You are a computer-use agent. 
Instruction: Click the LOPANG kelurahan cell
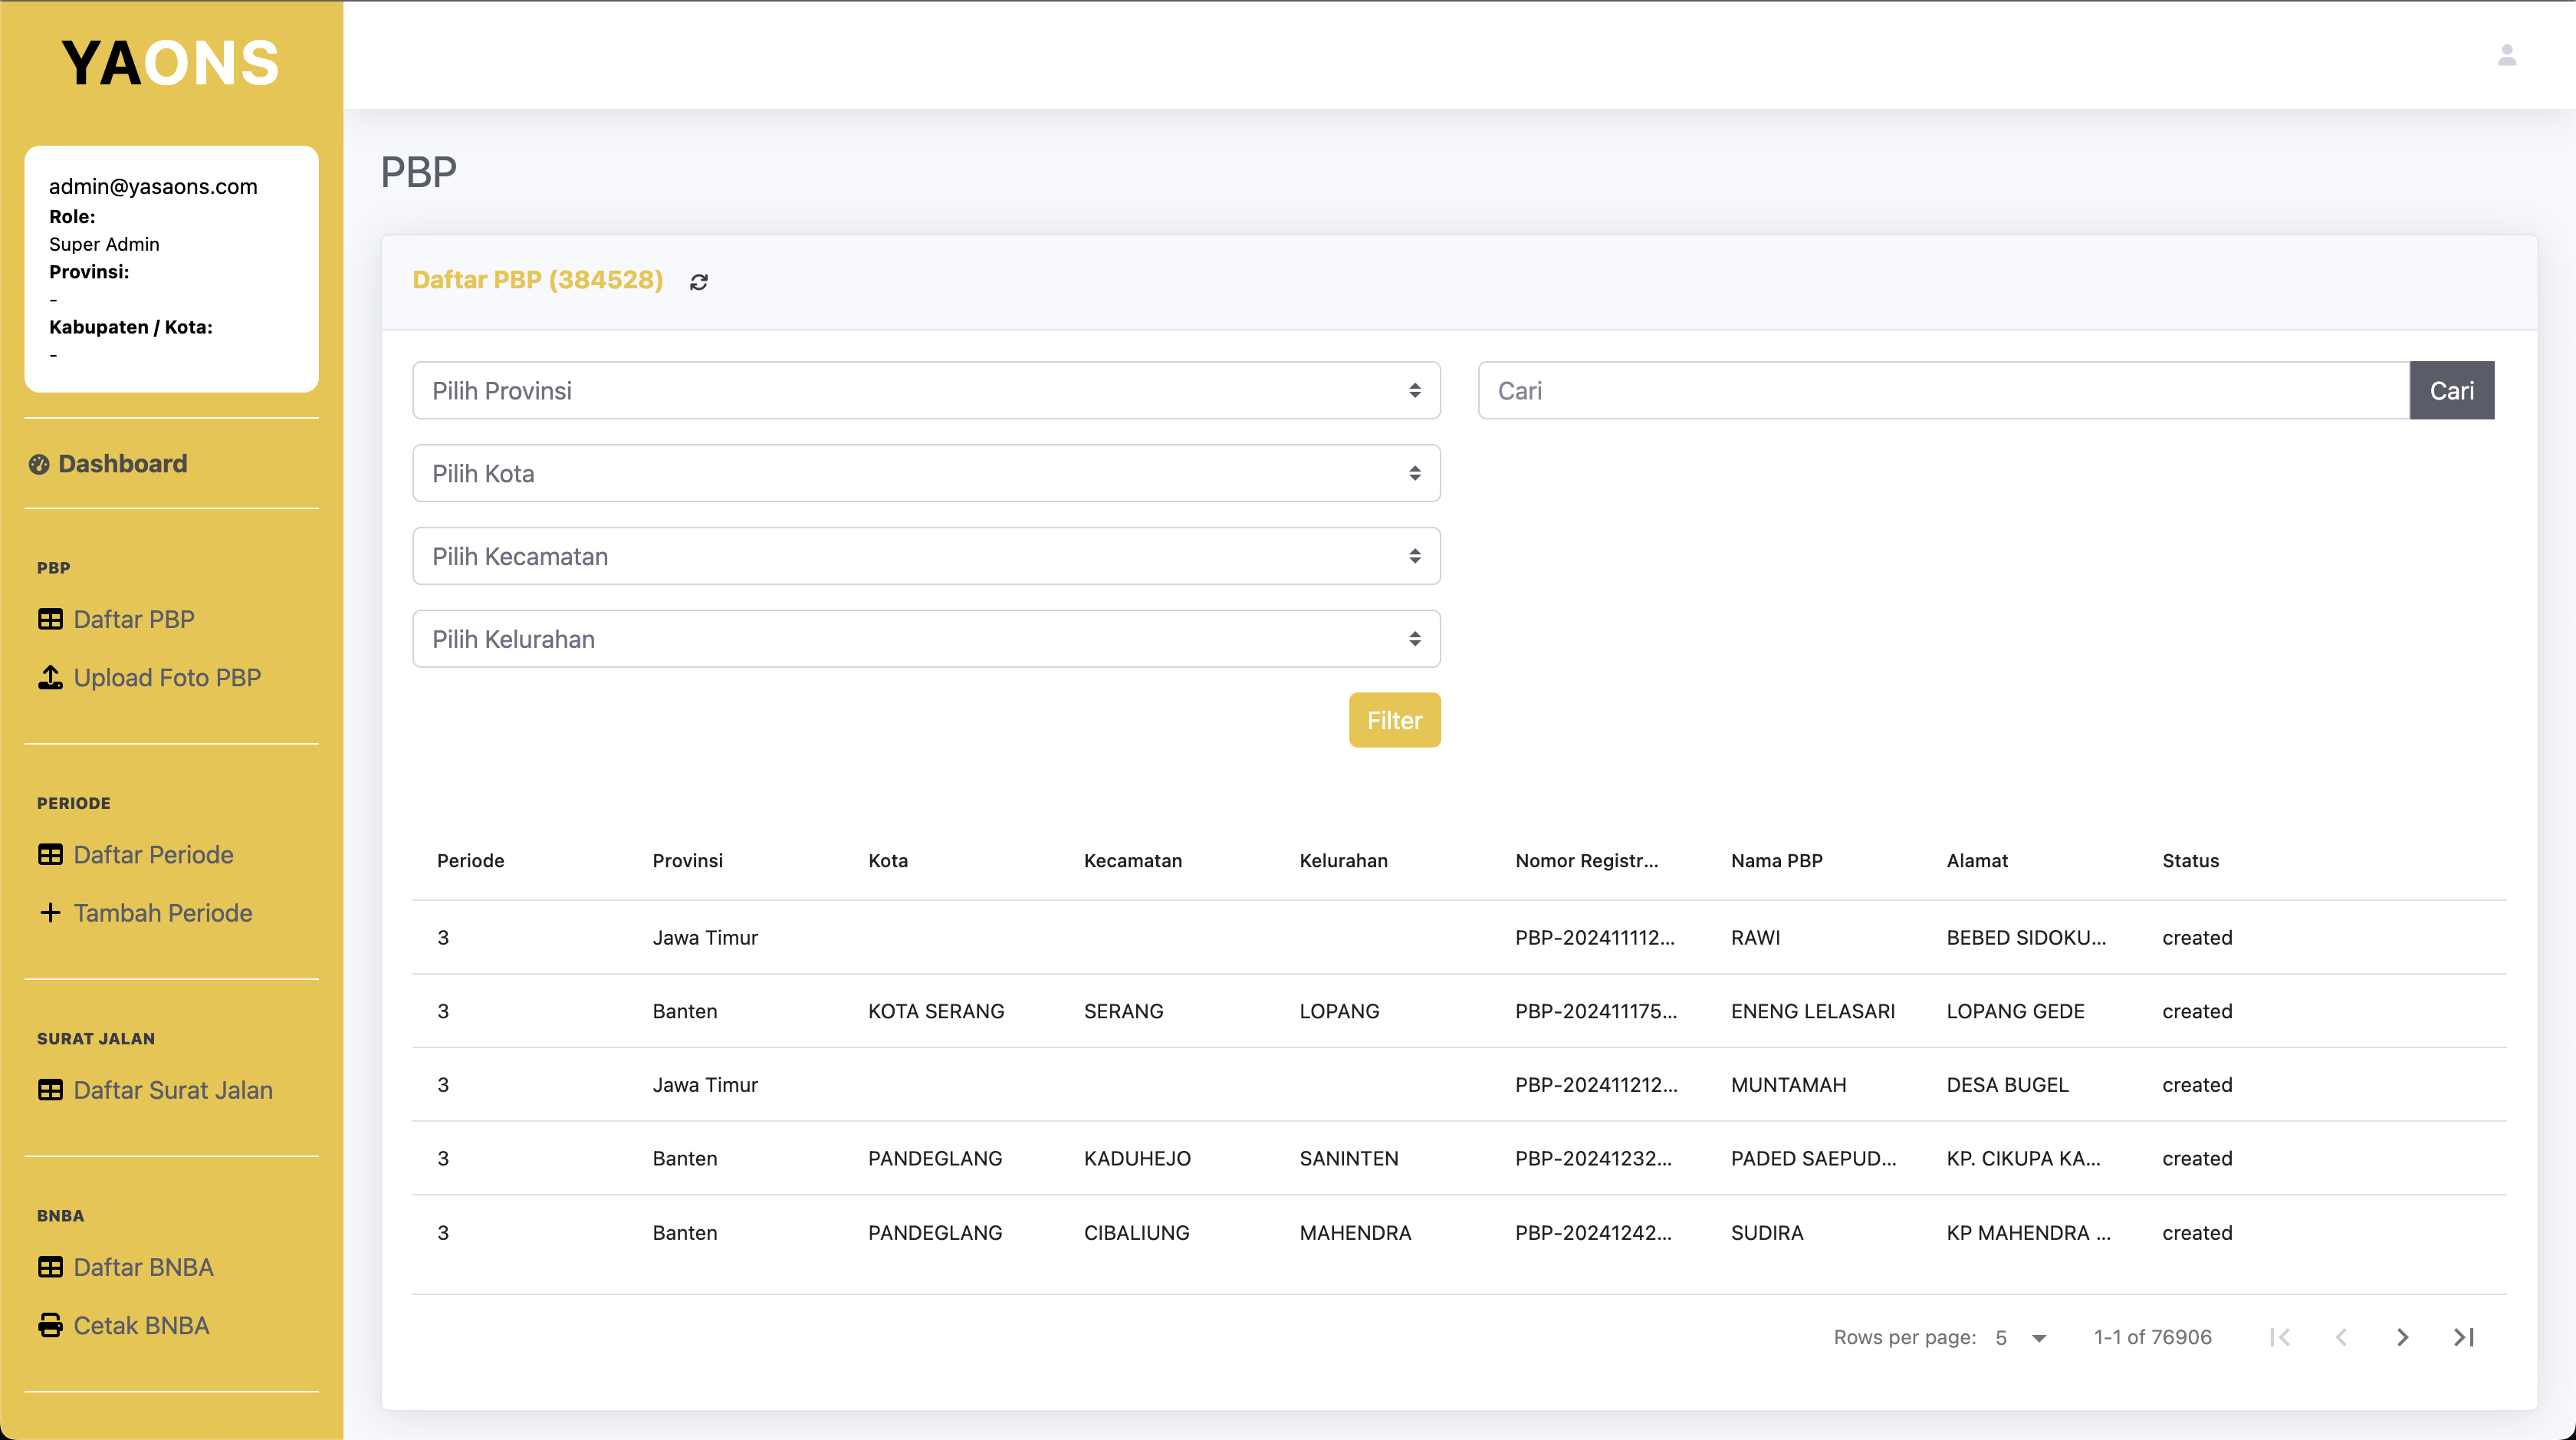(x=1339, y=1011)
